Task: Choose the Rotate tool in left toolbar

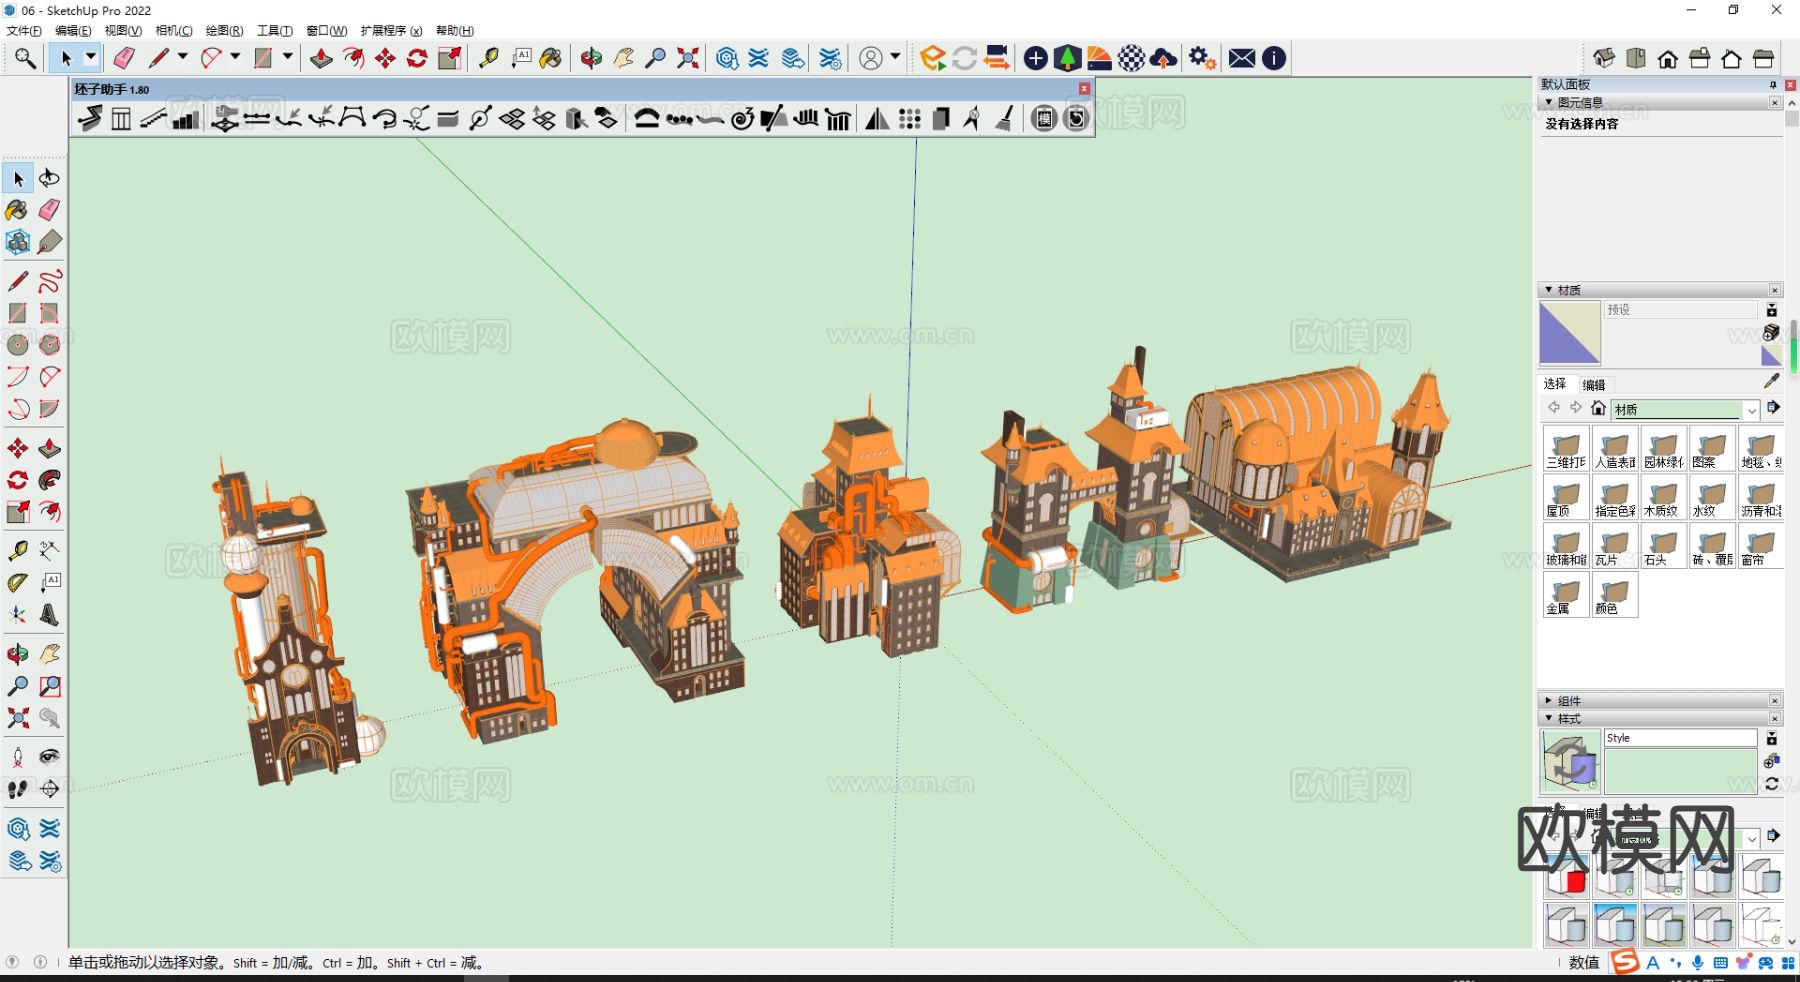Action: (x=17, y=480)
